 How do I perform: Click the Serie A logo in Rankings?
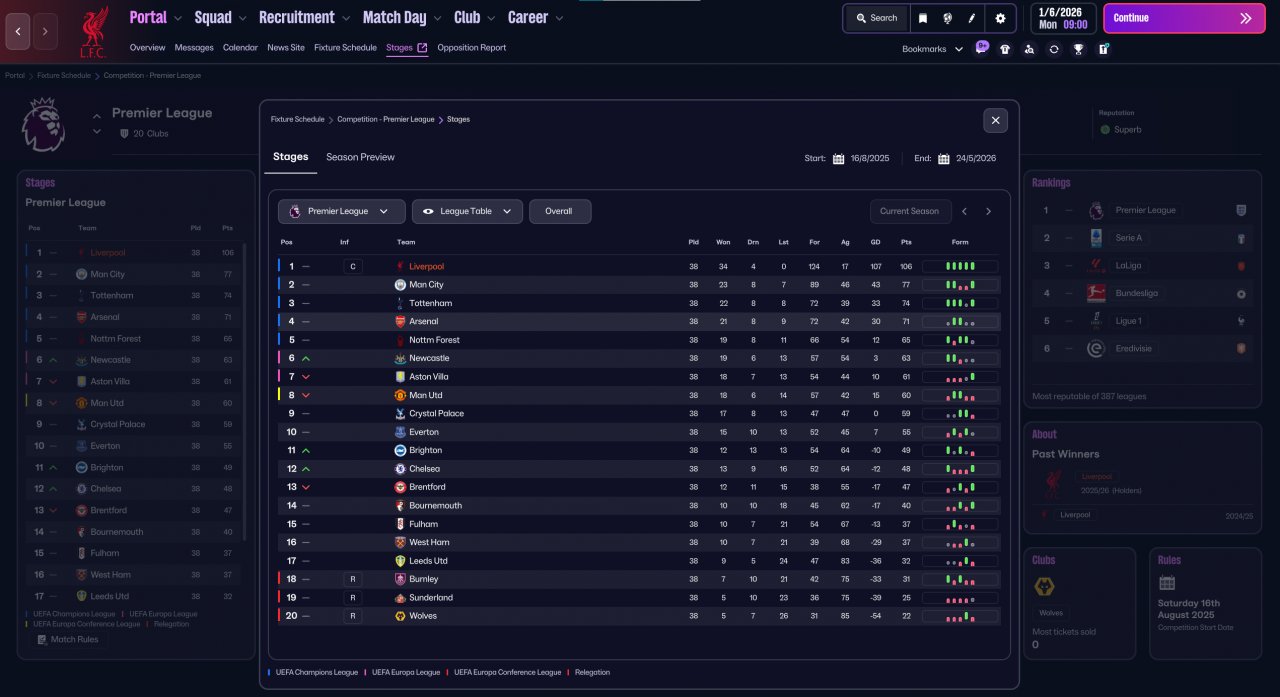(x=1096, y=238)
